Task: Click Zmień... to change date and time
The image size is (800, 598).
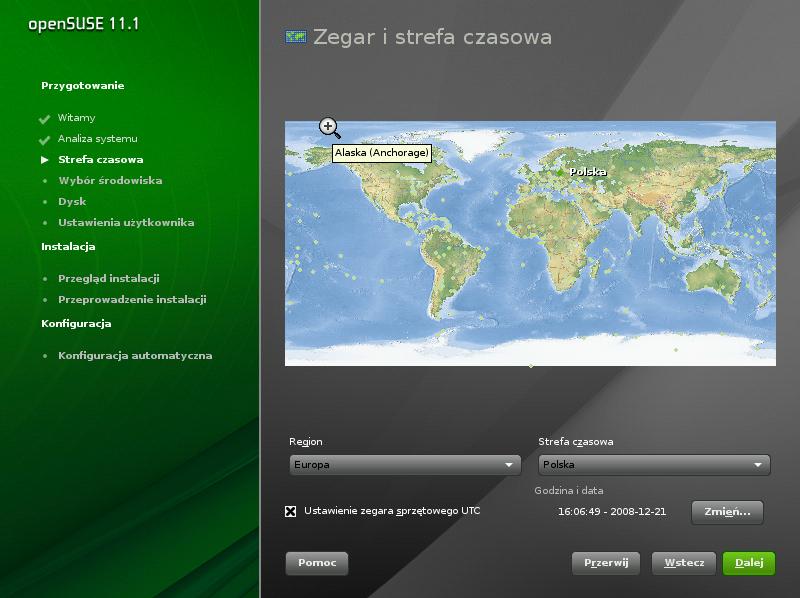Action: click(x=727, y=512)
